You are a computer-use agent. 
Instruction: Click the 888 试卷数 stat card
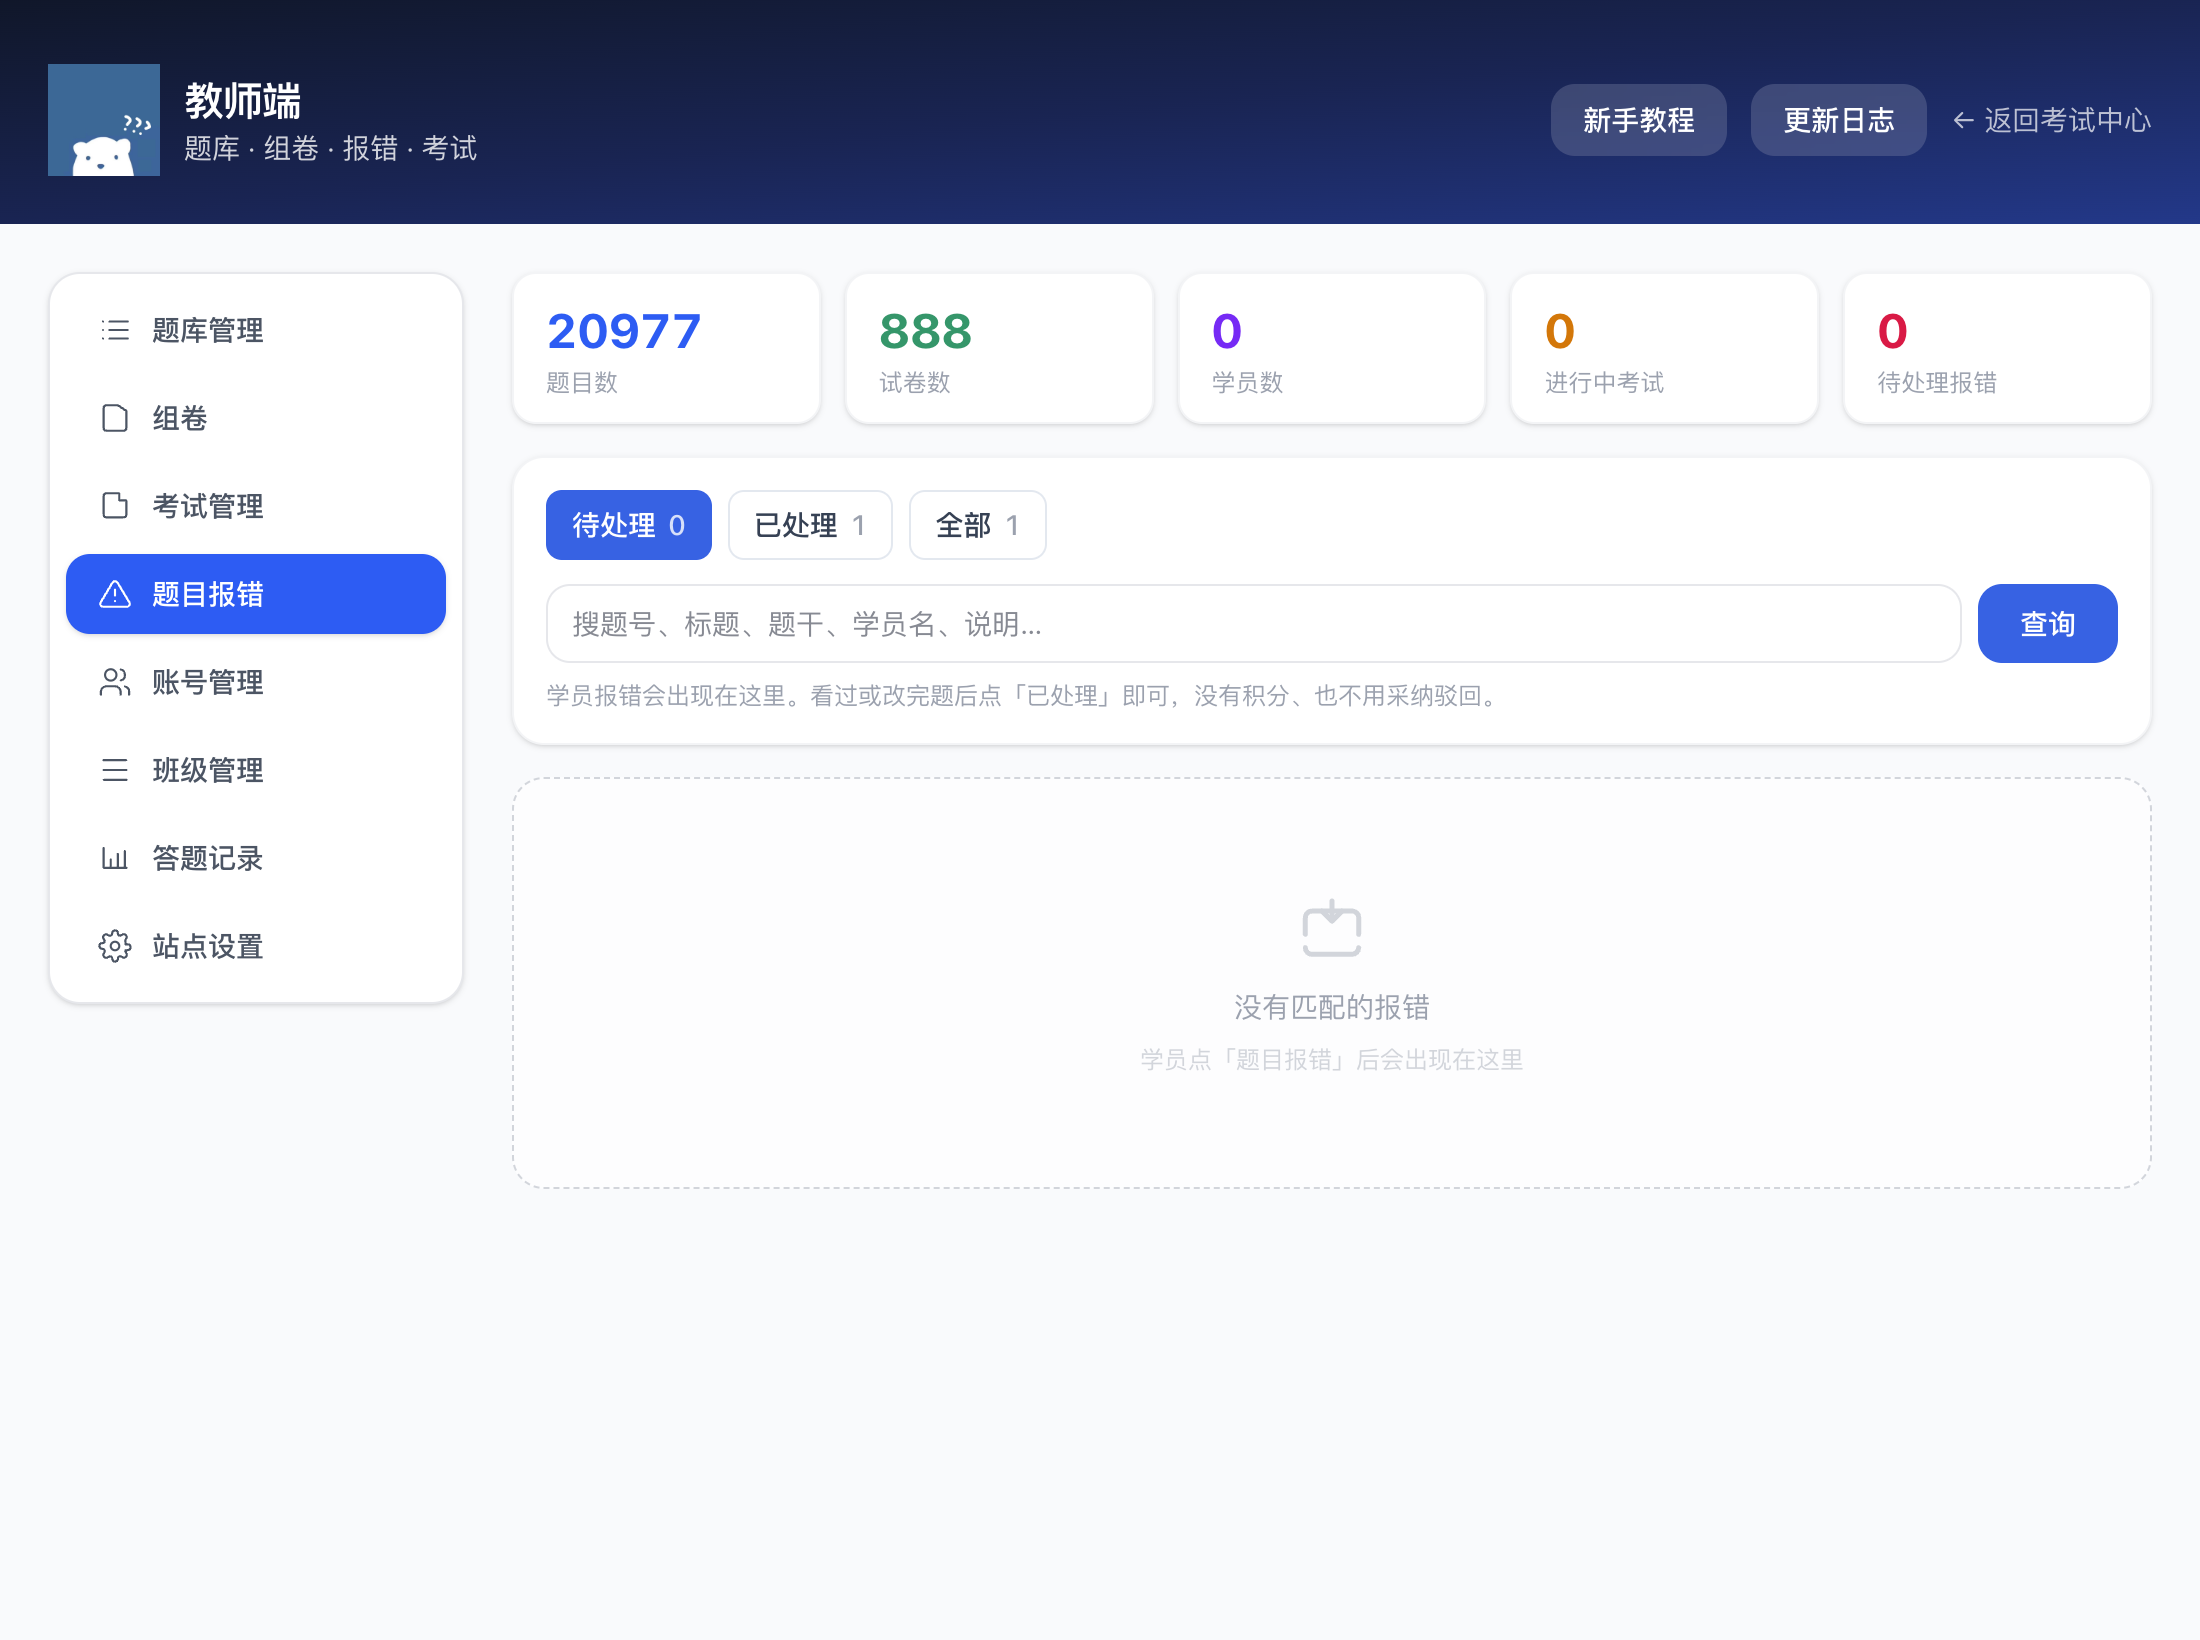tap(1000, 349)
